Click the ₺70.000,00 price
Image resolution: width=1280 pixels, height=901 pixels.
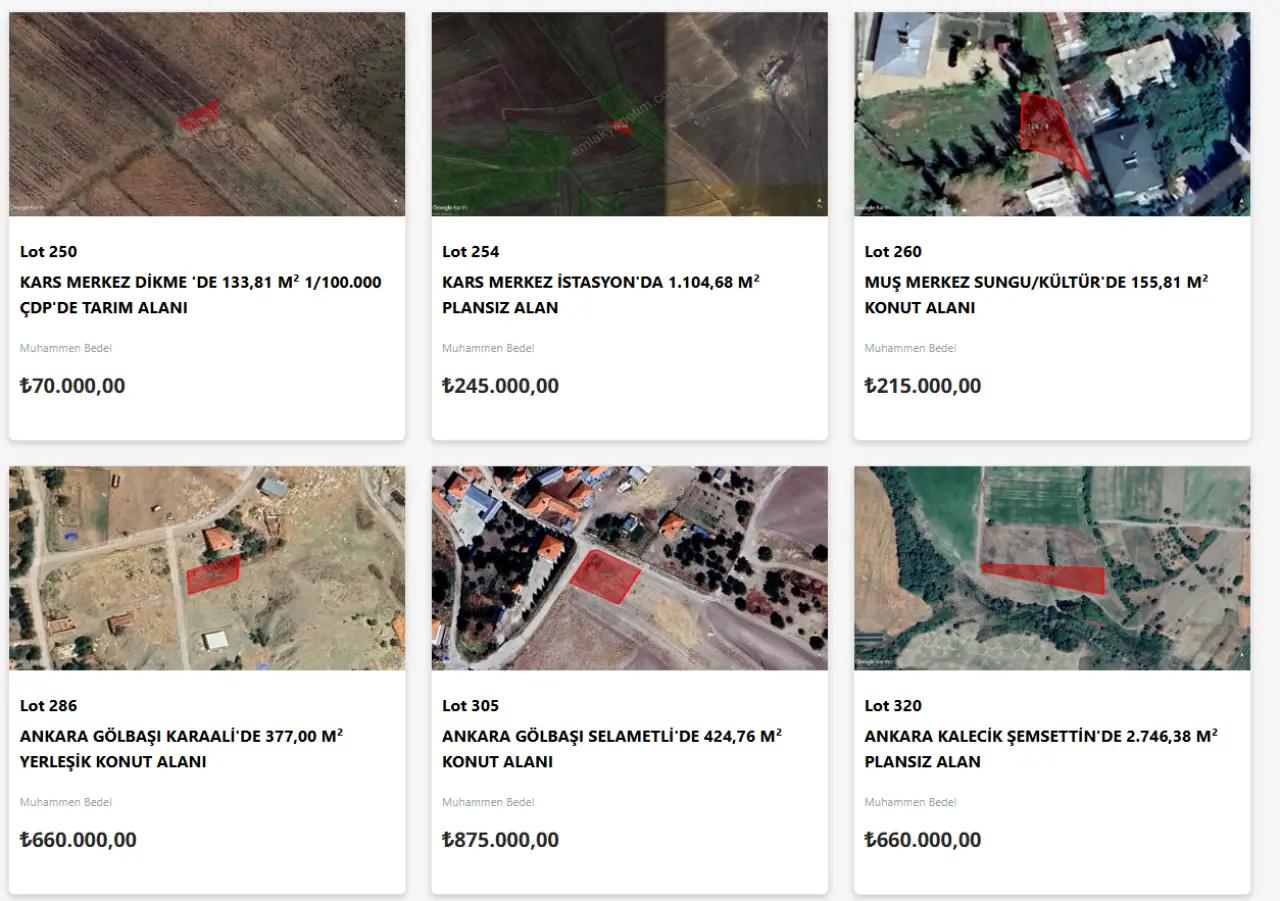tap(73, 386)
